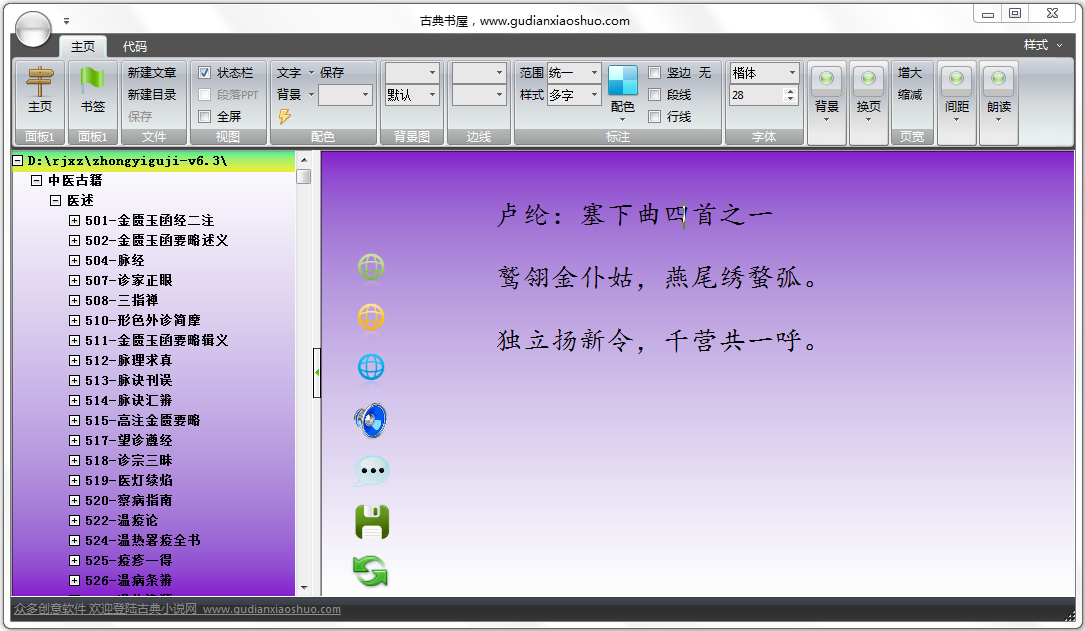Select 510-形色外诊简摩 tree item

(x=143, y=321)
